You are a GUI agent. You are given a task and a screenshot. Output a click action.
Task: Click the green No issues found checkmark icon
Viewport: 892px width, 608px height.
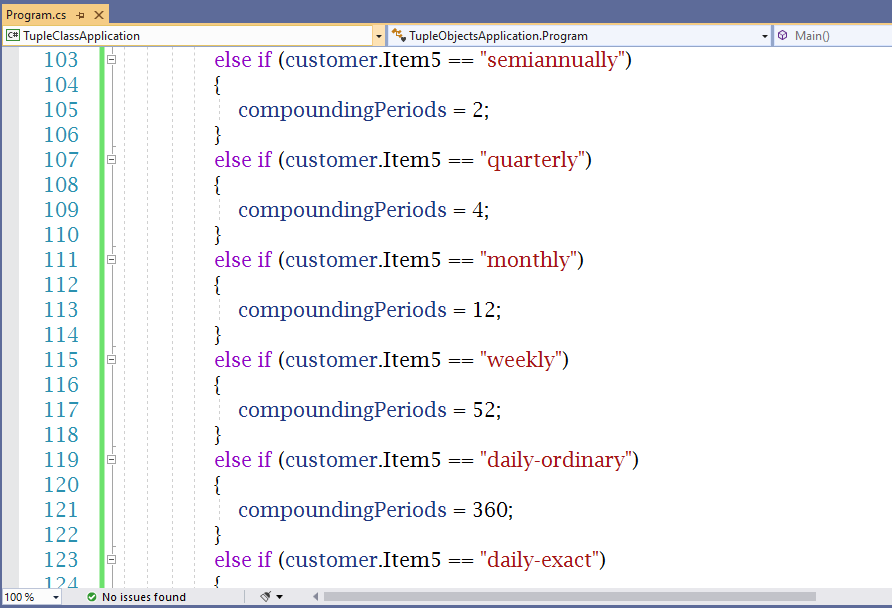91,597
